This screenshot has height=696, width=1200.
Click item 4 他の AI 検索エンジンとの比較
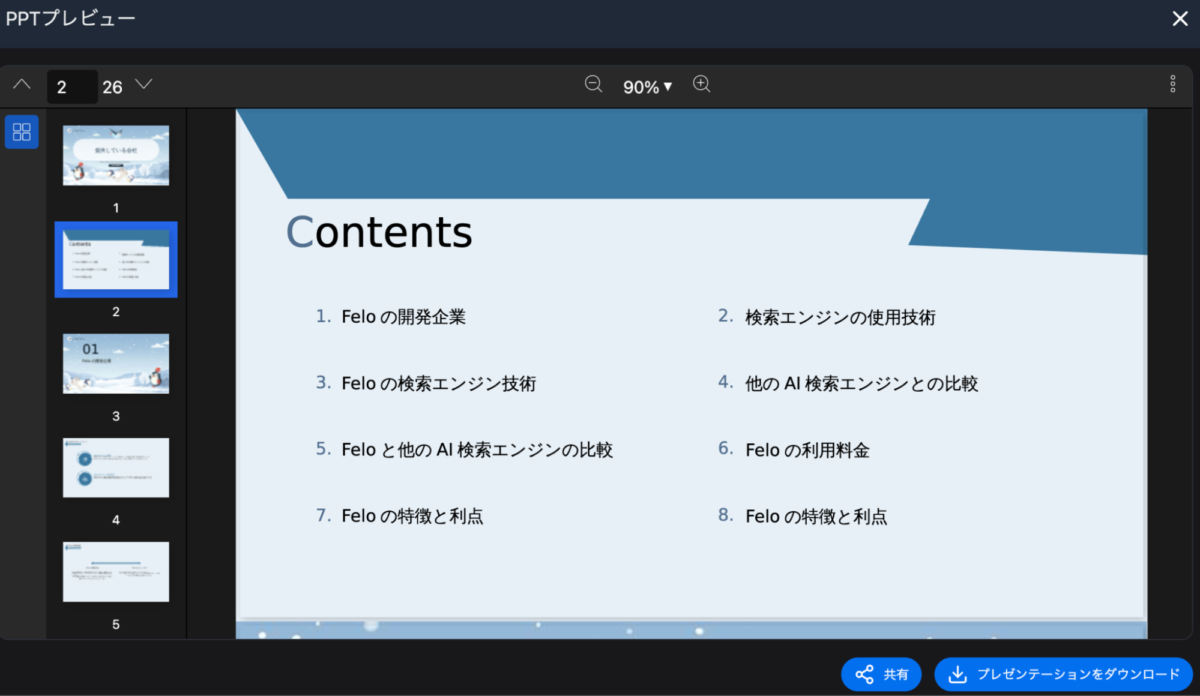(848, 383)
